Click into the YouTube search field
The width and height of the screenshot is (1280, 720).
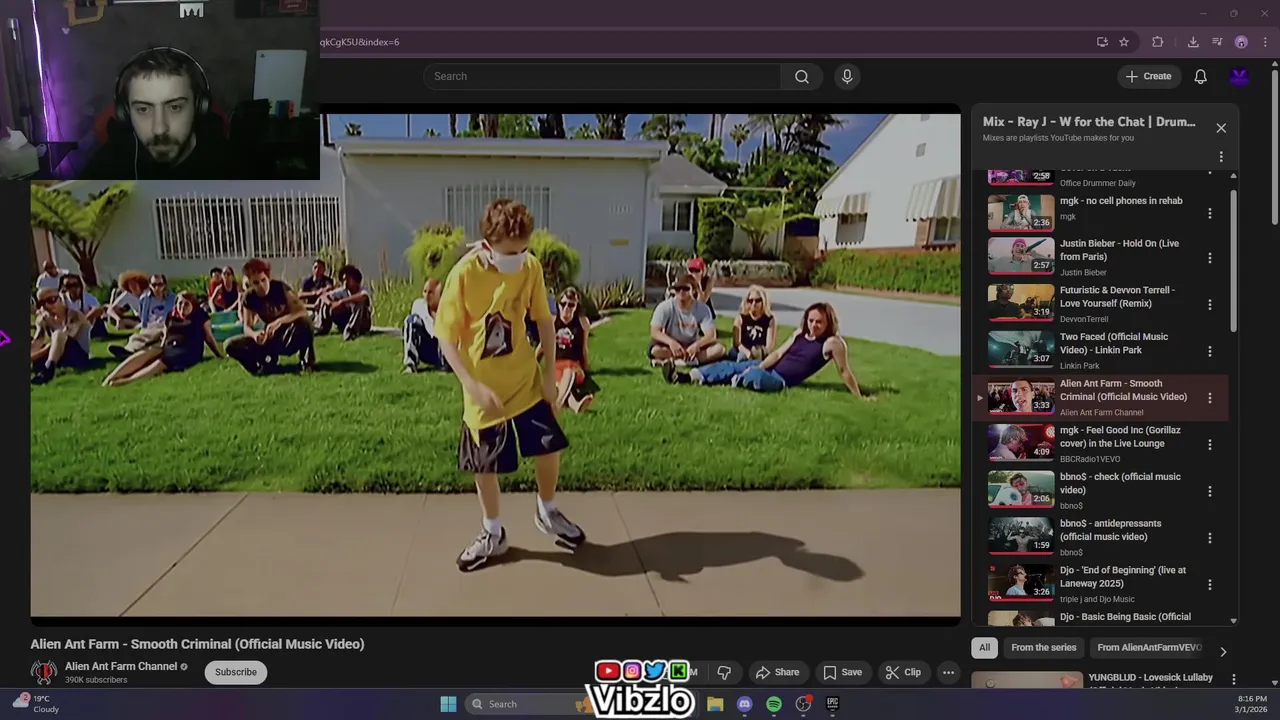602,76
